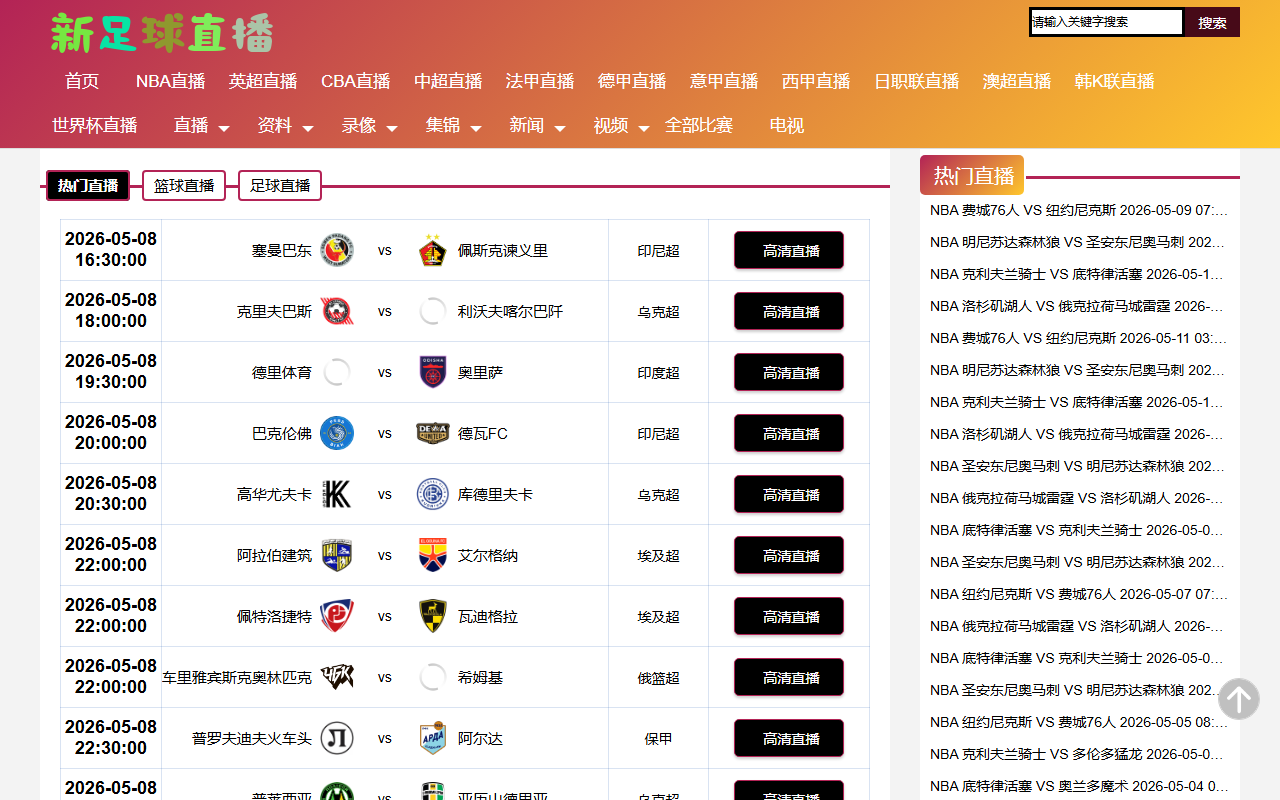Expand the 集锦 dropdown menu
The image size is (1280, 800).
tap(453, 126)
